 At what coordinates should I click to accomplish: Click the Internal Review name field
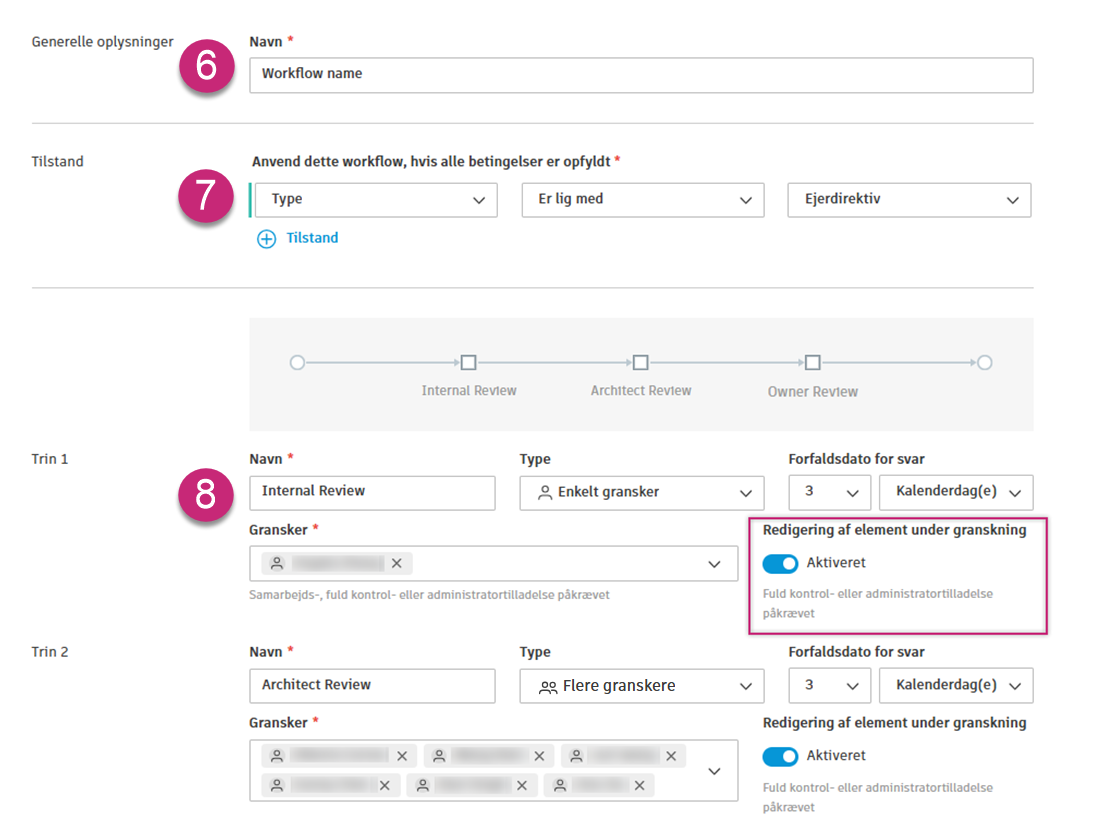(372, 492)
